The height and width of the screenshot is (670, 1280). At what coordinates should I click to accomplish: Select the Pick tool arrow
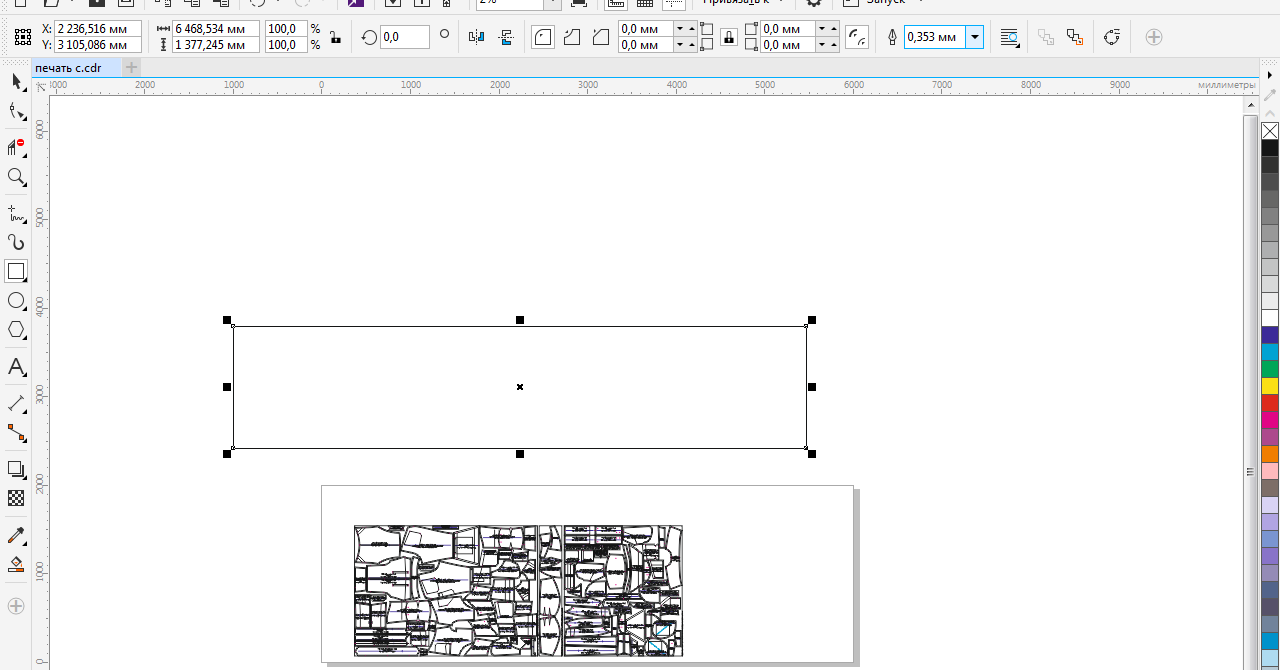[x=16, y=81]
